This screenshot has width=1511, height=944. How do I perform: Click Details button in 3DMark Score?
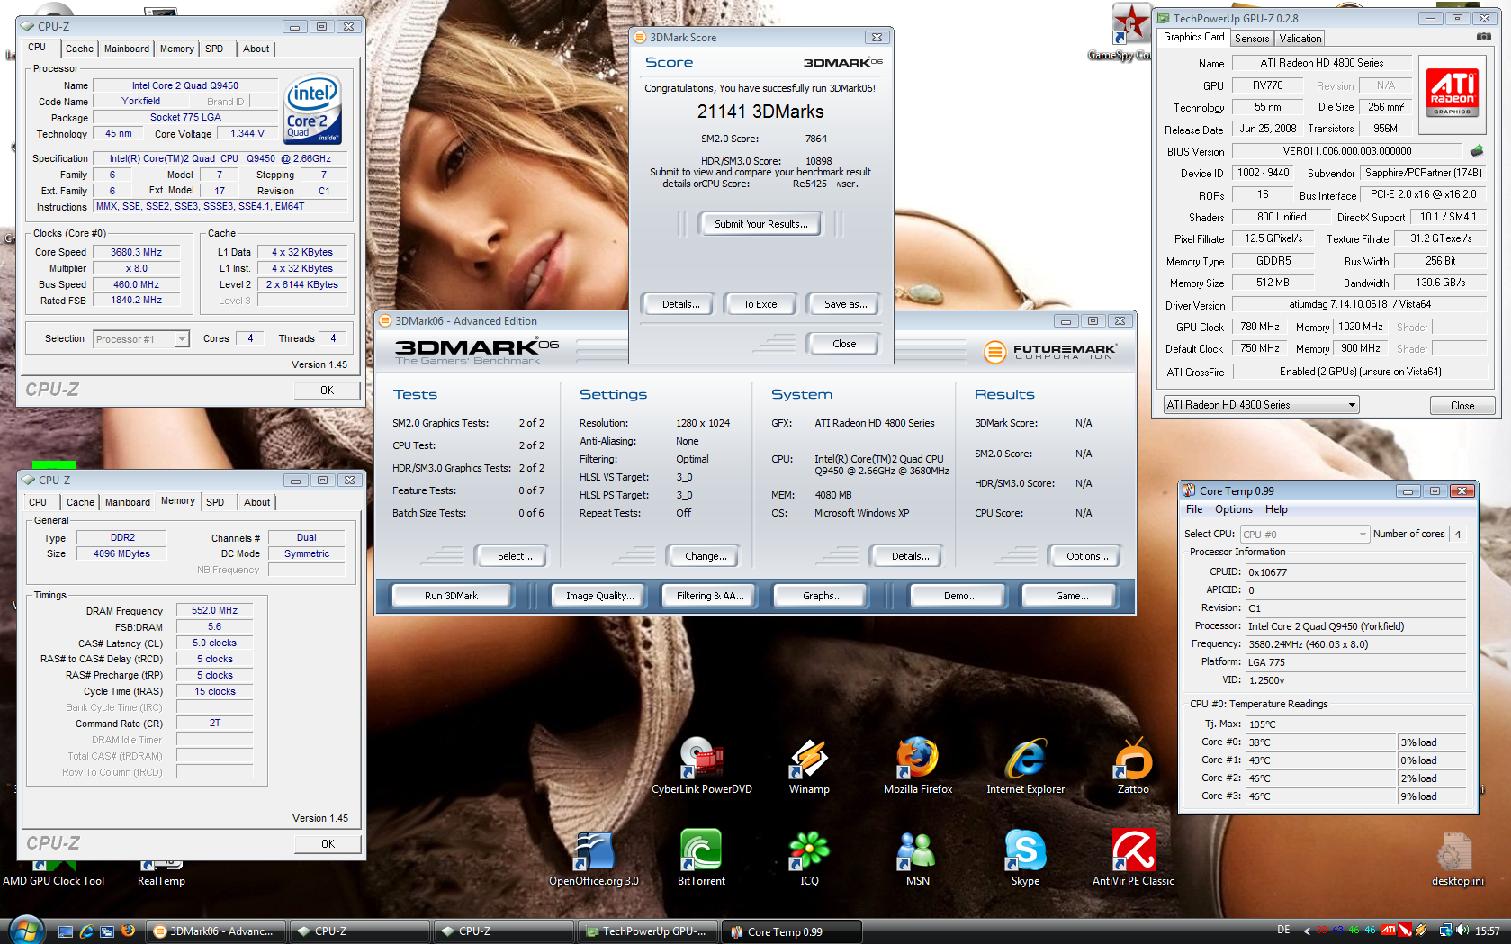coord(680,304)
